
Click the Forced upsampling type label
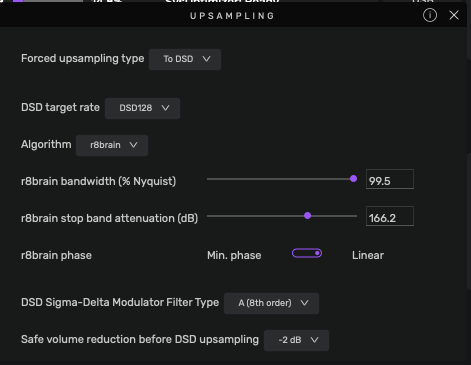tap(83, 59)
